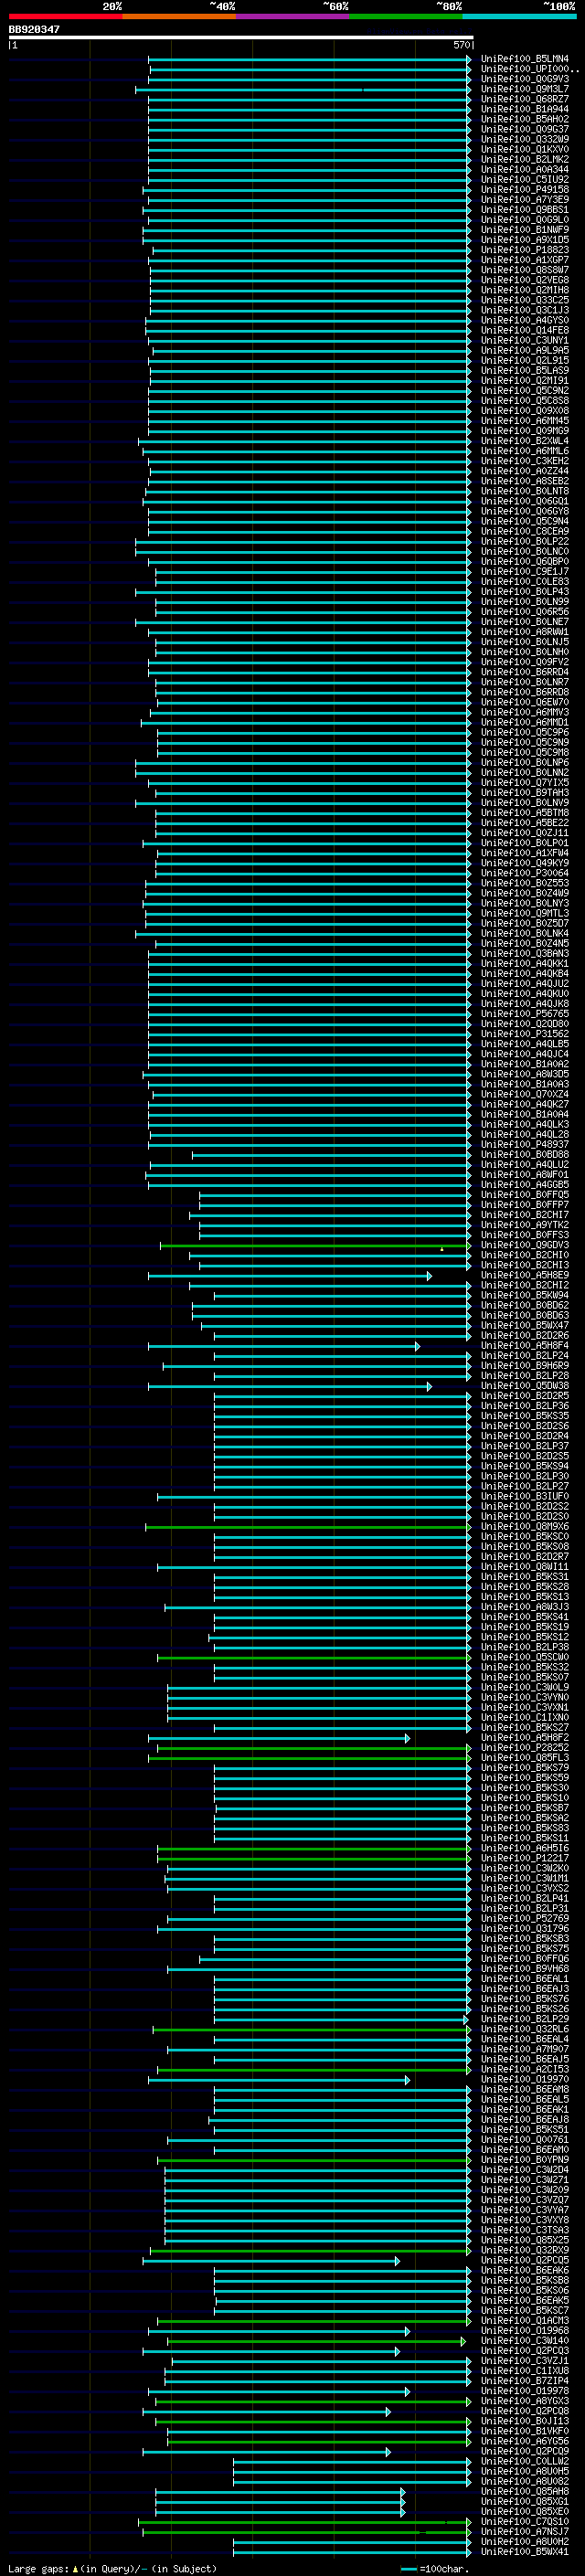Viewport: 585px width, 2576px height.
Task: Click the 'Large gaps' legend text
Action: click(38, 2568)
